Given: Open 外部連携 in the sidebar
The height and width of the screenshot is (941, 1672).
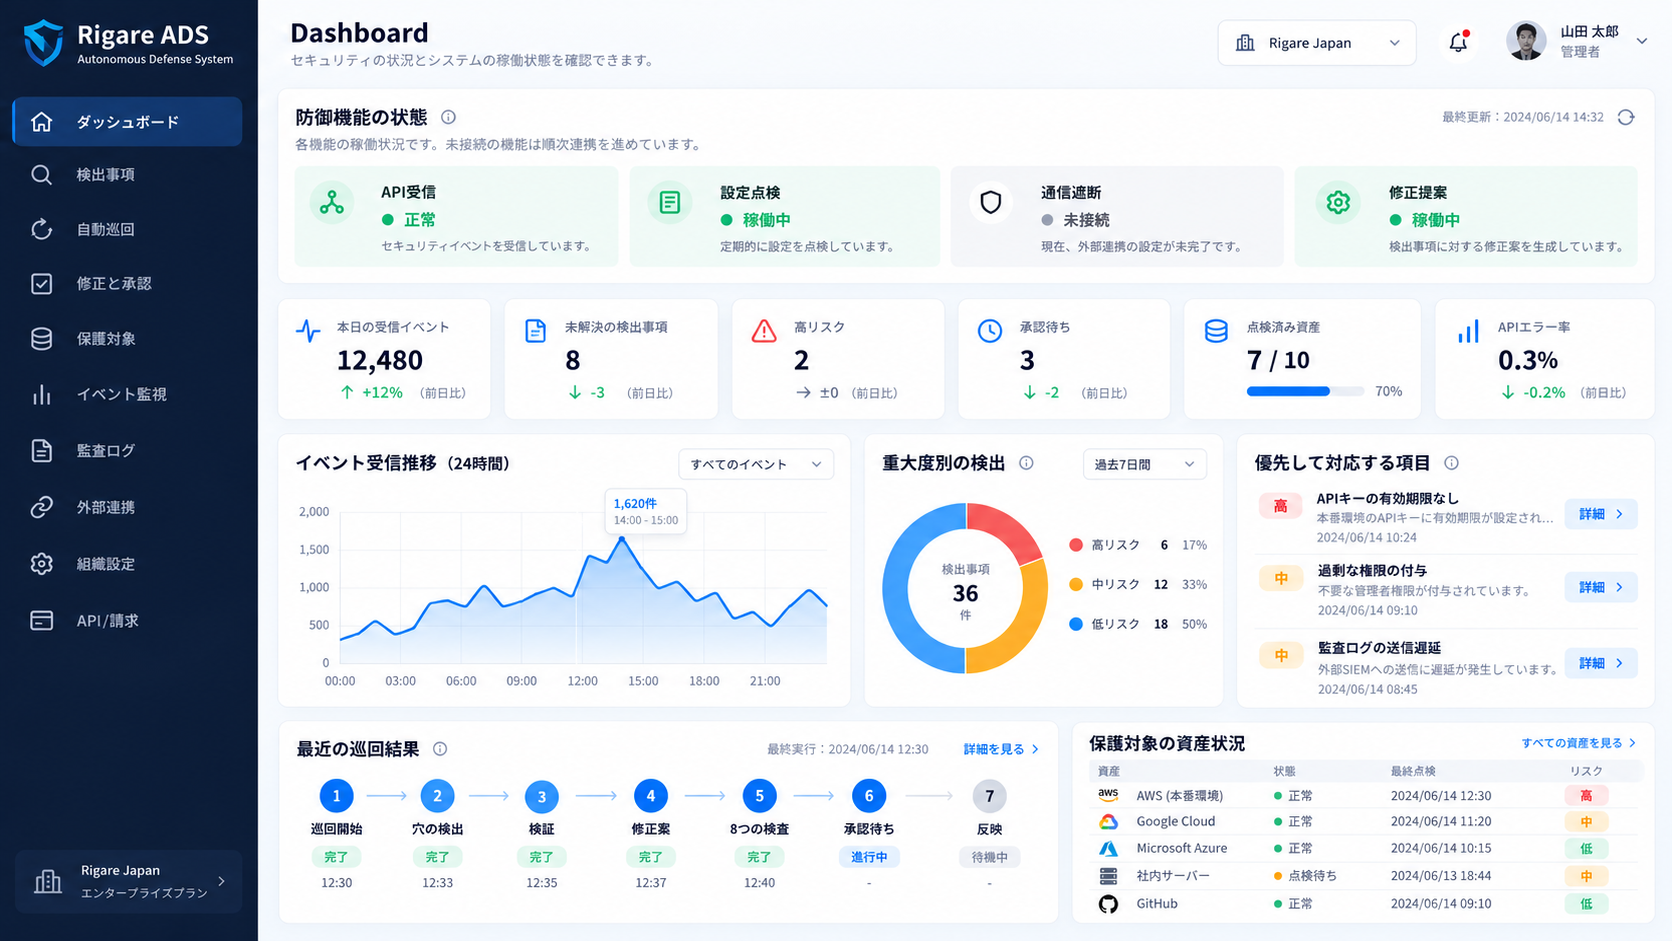Looking at the screenshot, I should [127, 507].
